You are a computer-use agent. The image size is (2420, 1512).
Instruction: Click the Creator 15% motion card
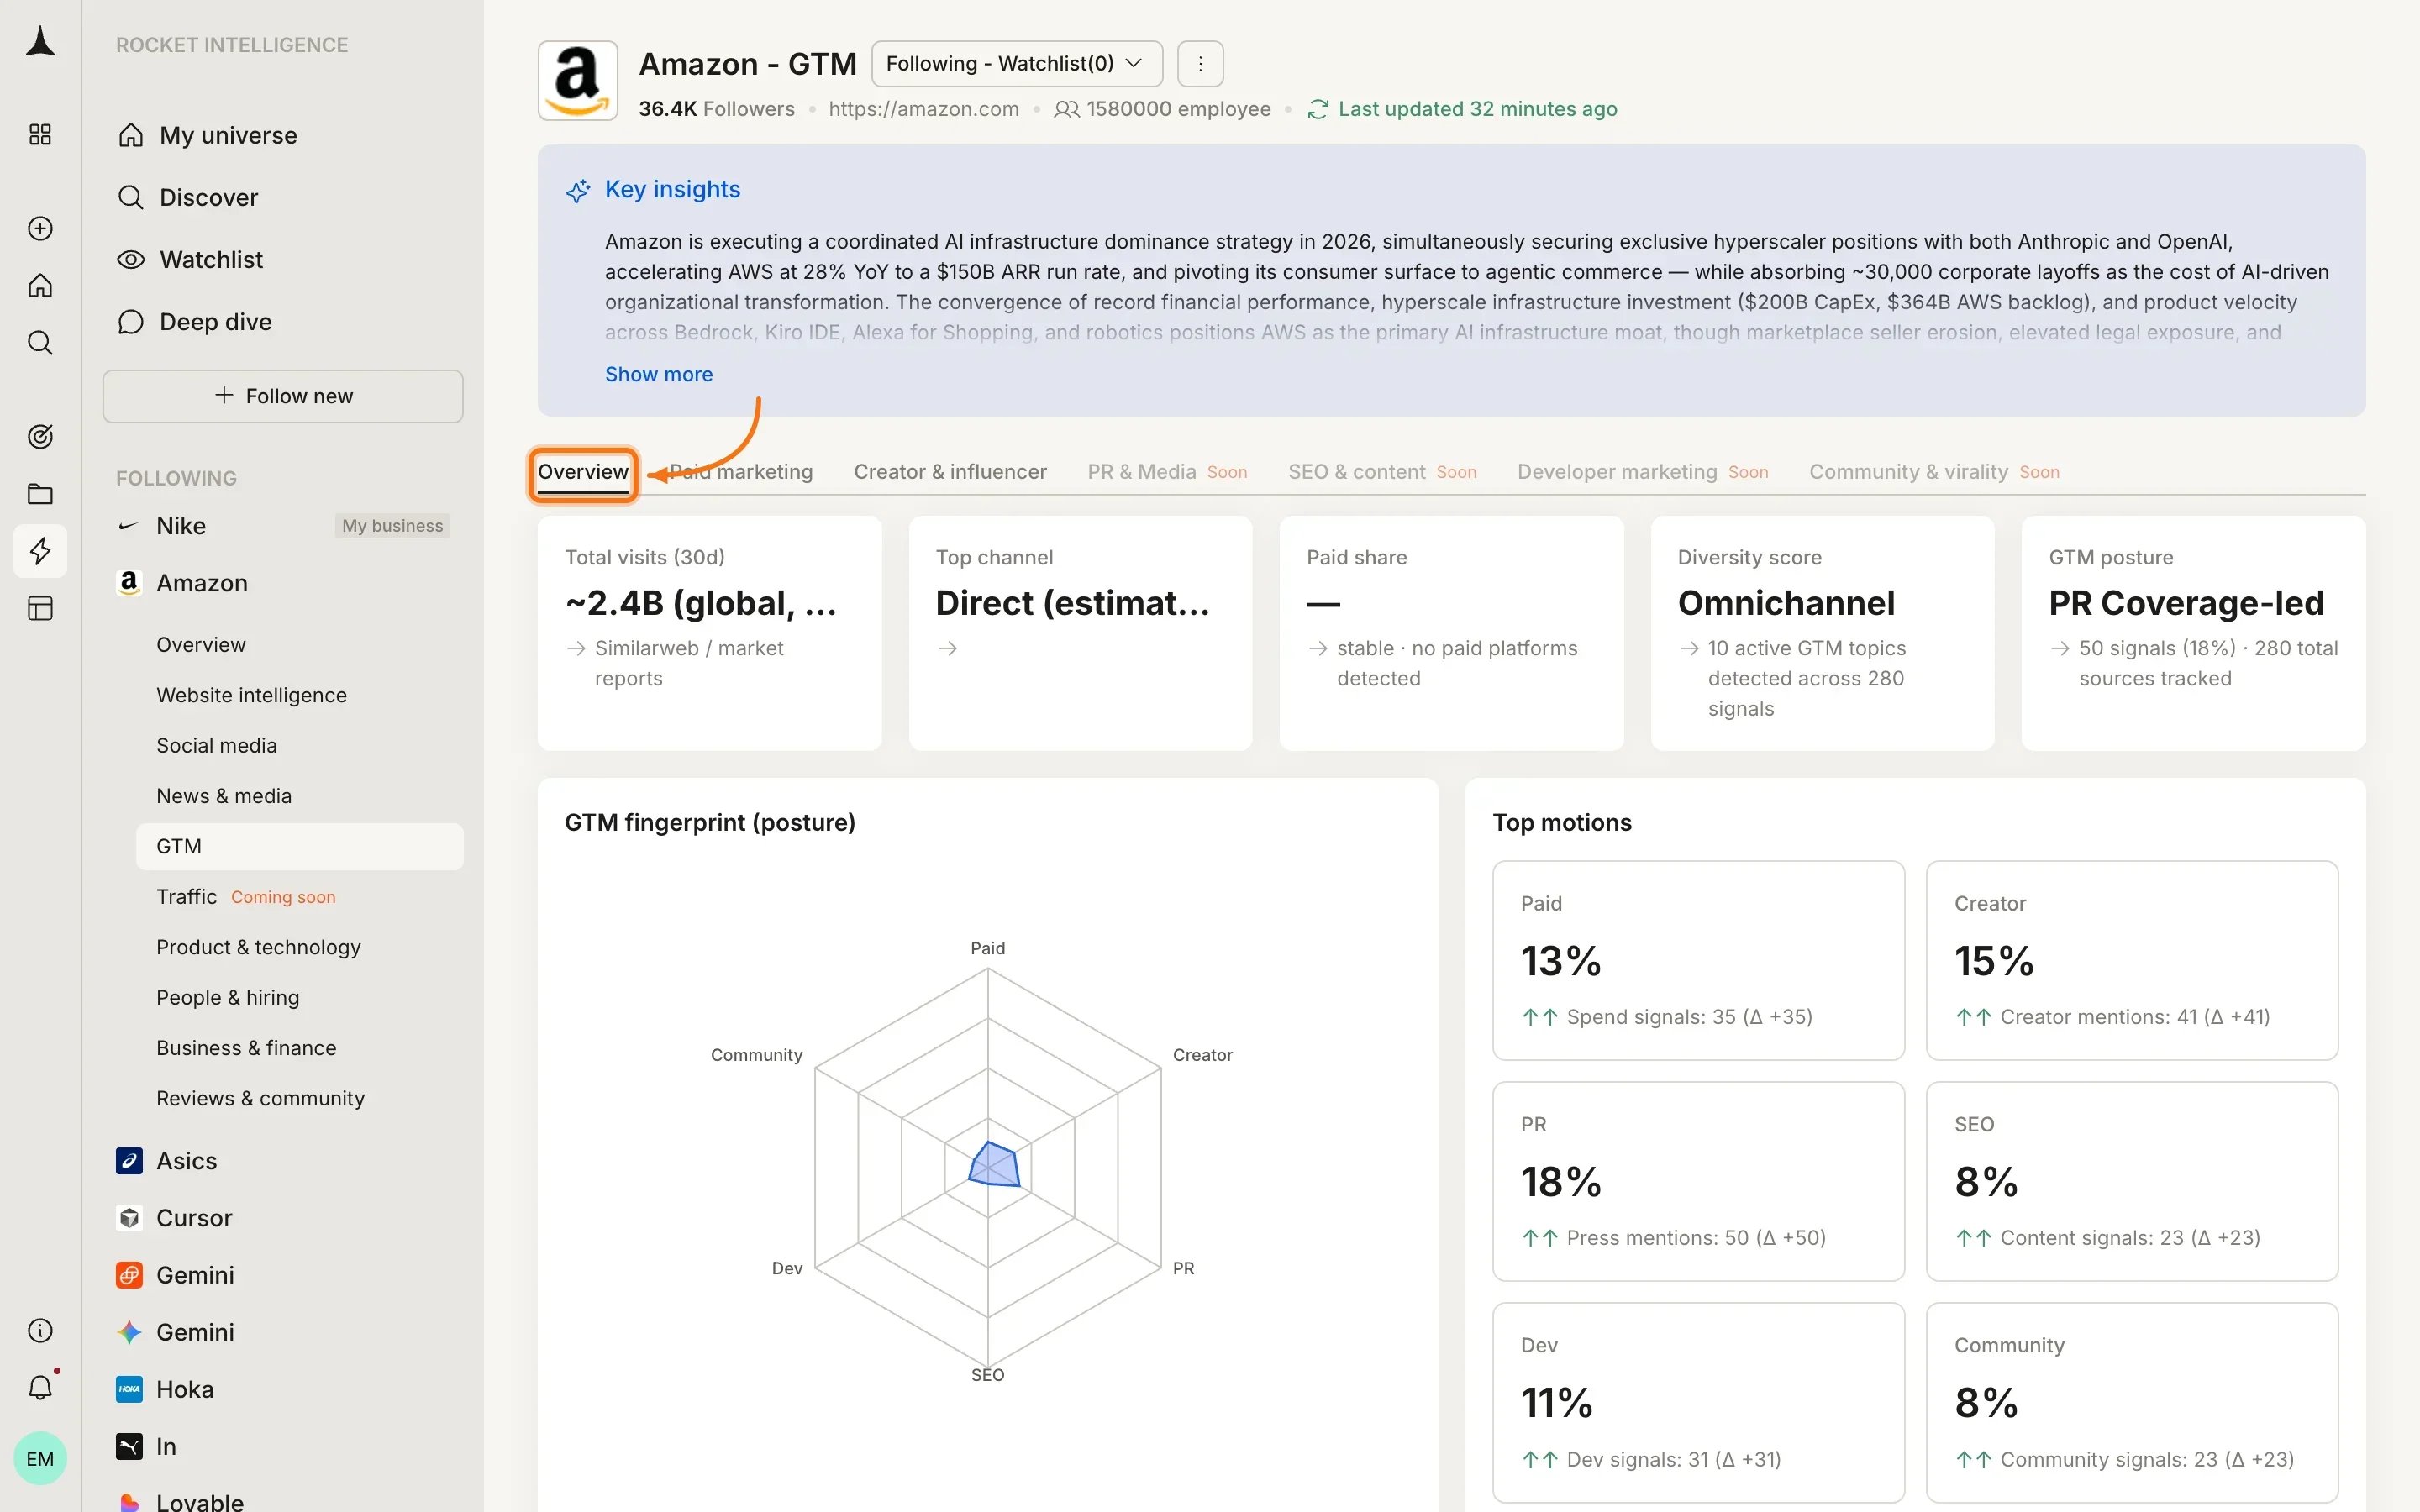tap(2132, 960)
